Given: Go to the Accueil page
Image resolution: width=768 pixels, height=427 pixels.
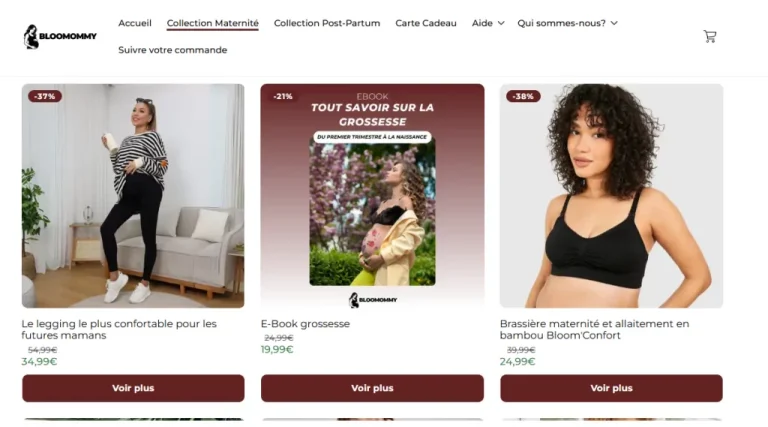Looking at the screenshot, I should [135, 23].
